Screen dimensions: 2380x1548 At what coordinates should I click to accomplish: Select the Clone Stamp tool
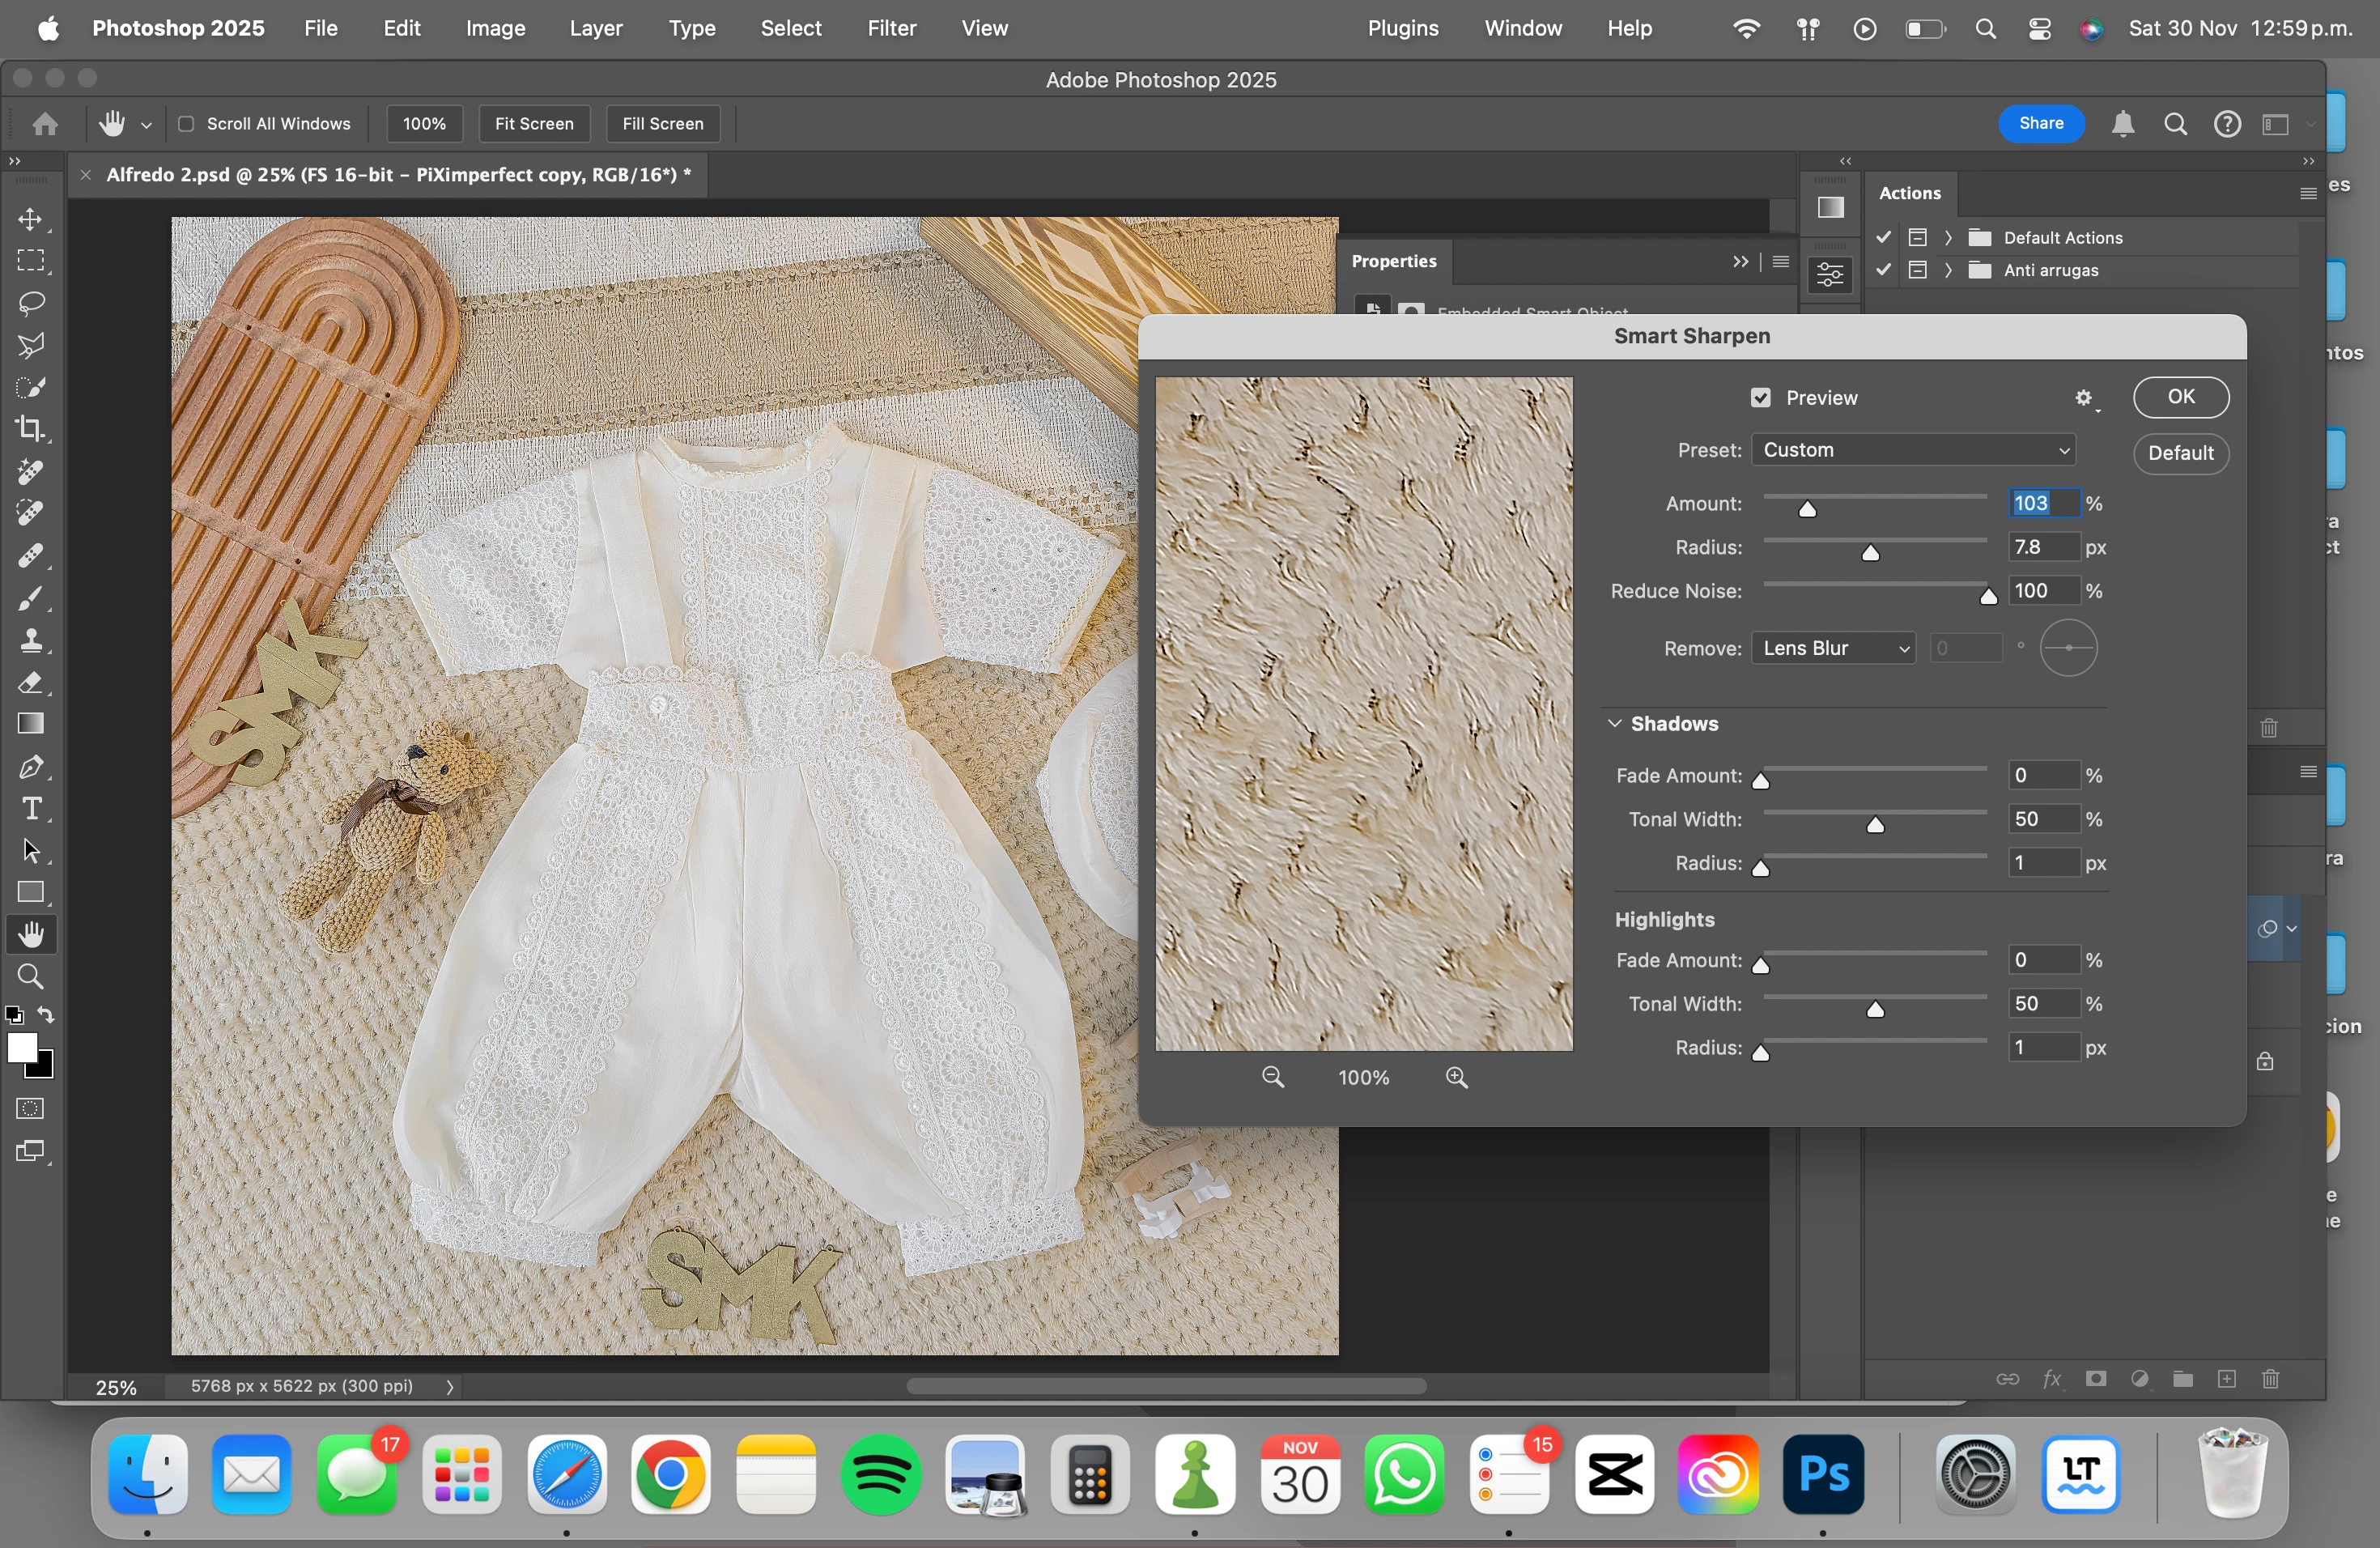click(x=31, y=640)
